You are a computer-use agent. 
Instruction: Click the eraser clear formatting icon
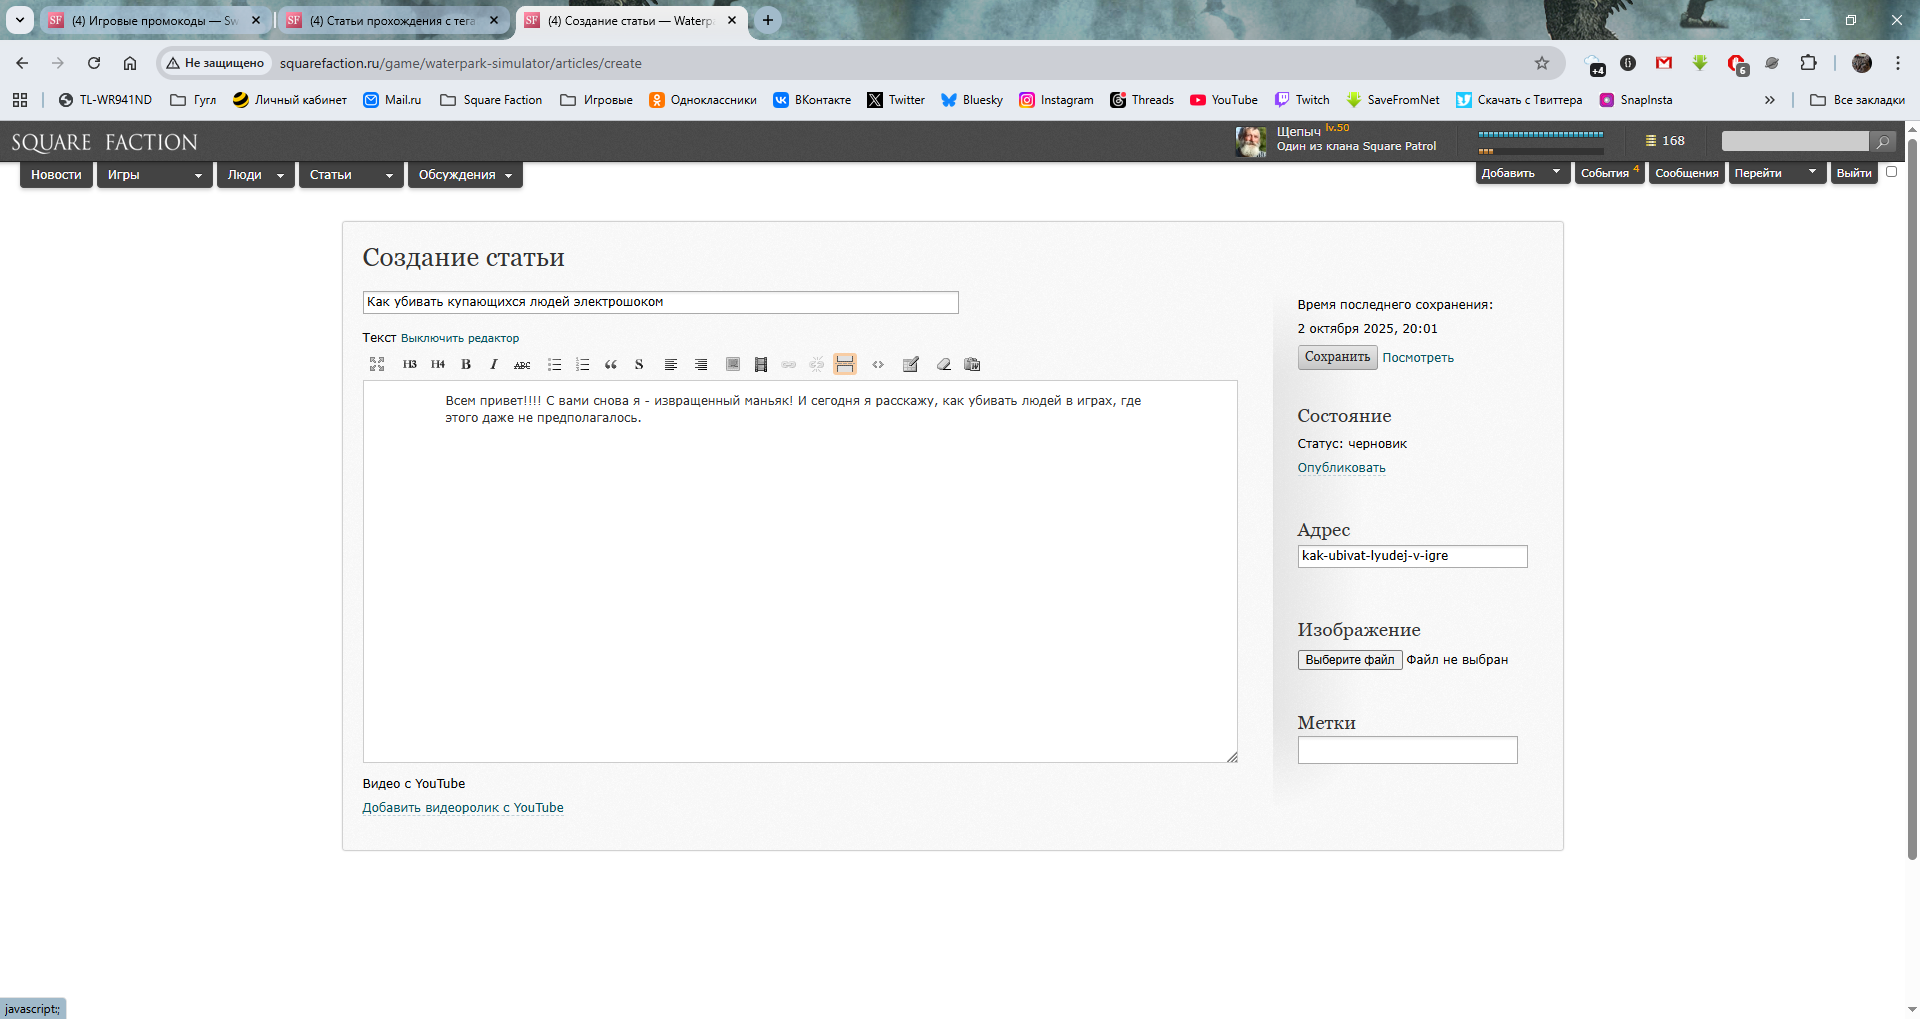(x=943, y=364)
